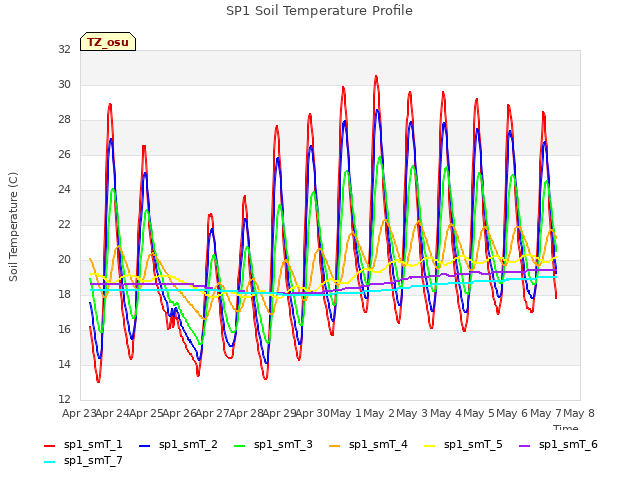Toggle sp1_smT_3 series in legend
This screenshot has height=480, width=640.
[273, 444]
